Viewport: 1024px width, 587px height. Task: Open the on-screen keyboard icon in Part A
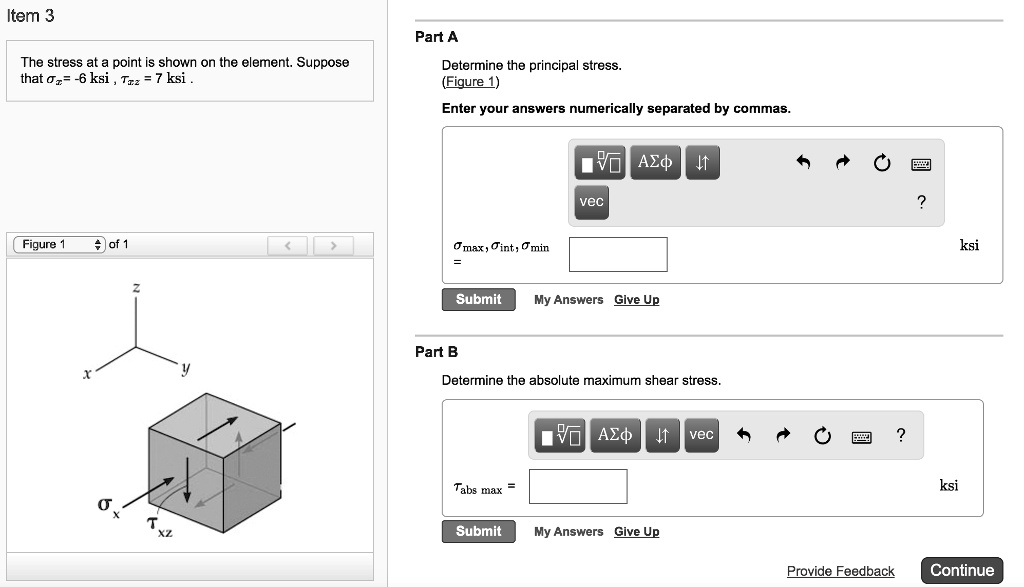coord(920,162)
